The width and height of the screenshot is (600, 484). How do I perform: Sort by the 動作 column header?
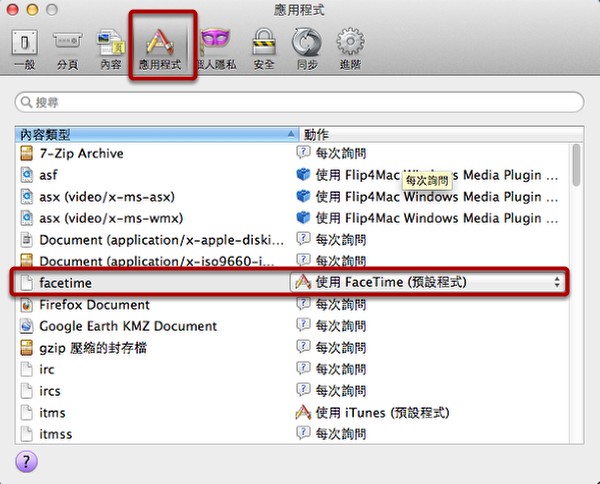(x=441, y=135)
